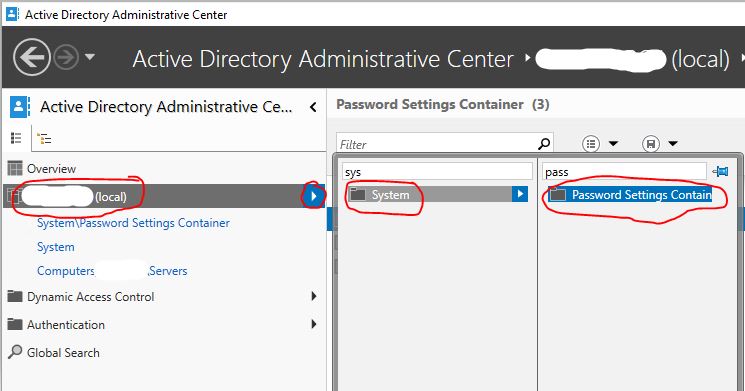Click the 'pass' search field in flyout
745x391 pixels.
[624, 172]
